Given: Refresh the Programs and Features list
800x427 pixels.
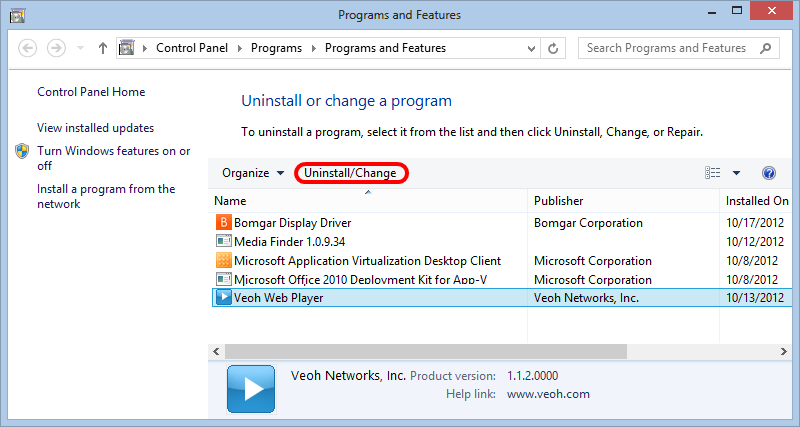Looking at the screenshot, I should [553, 48].
